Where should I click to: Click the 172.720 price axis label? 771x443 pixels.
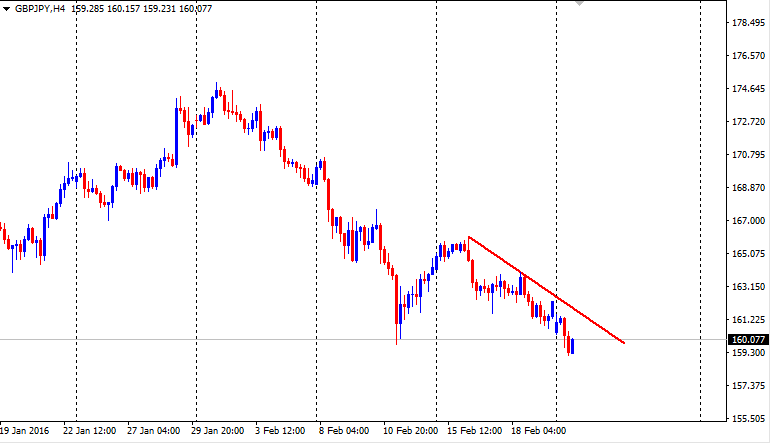tap(748, 121)
